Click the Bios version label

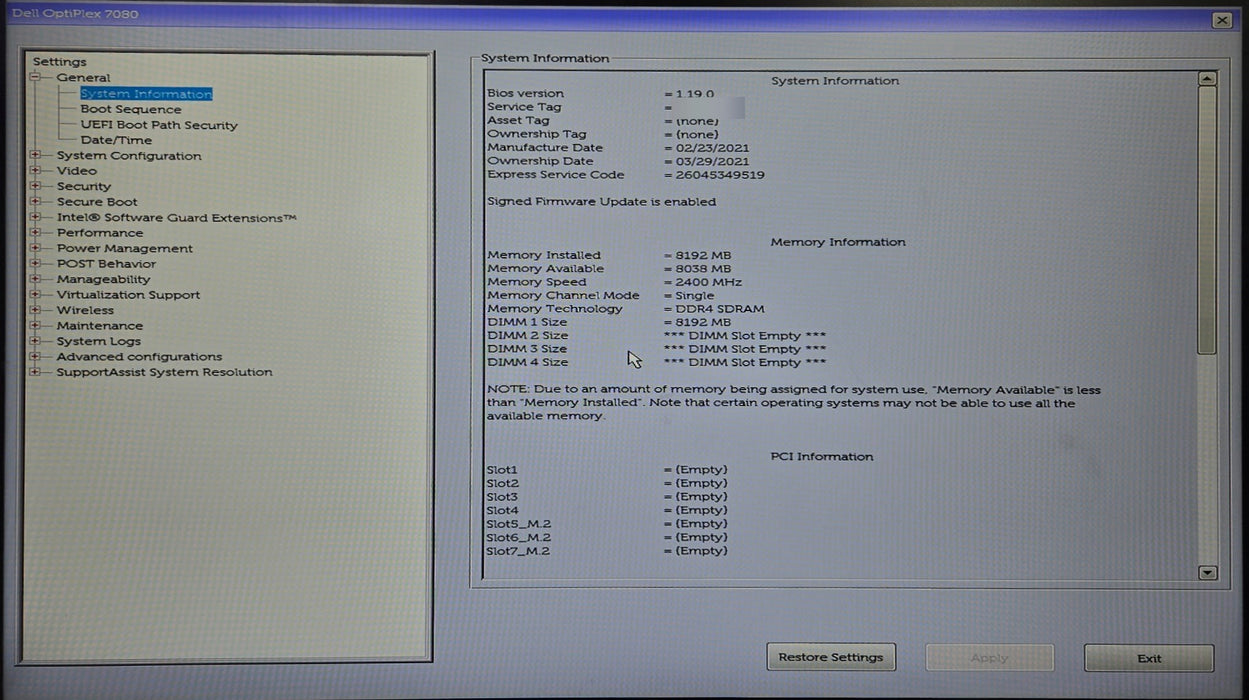click(525, 94)
